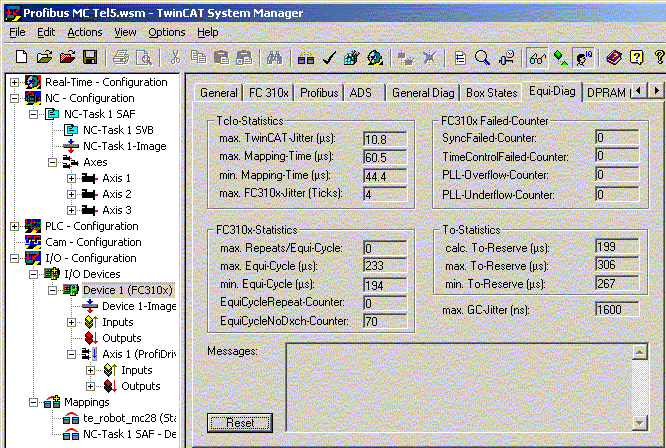Open the View menu
Image resolution: width=666 pixels, height=448 pixels.
(x=125, y=32)
